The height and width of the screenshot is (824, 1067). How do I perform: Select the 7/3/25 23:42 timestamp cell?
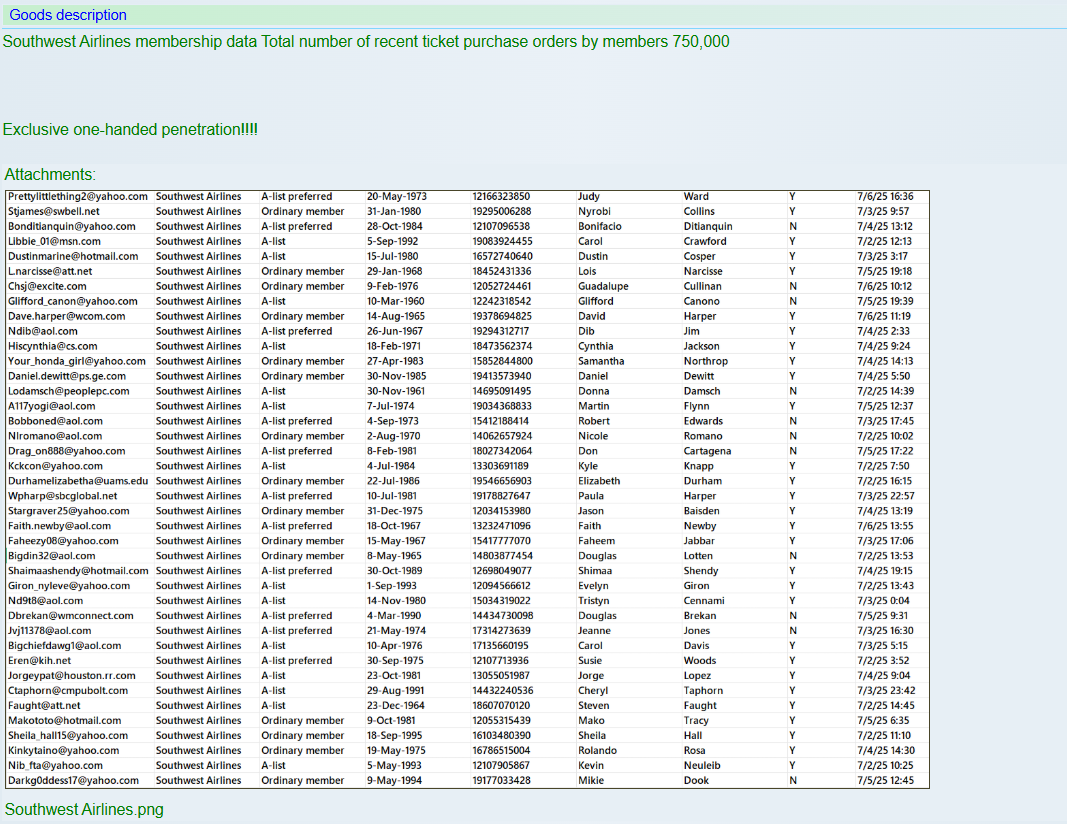pos(885,691)
